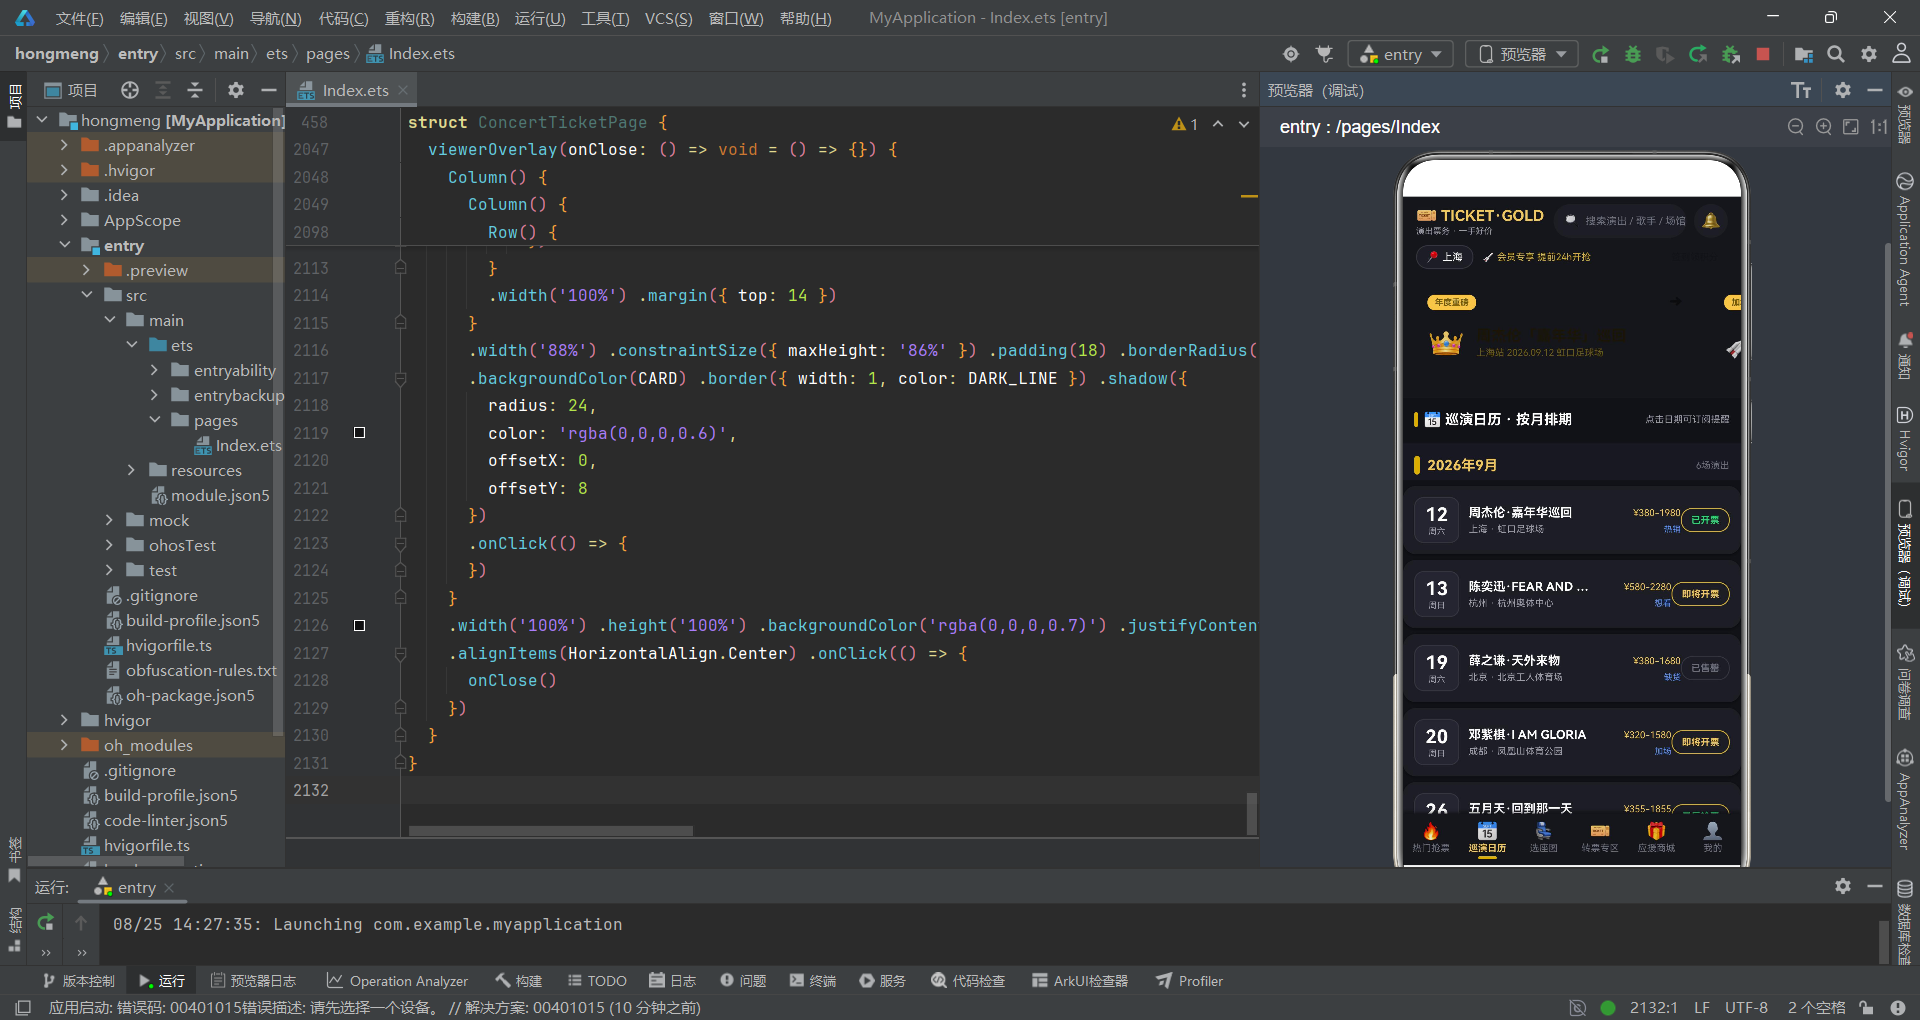Click the 上海 city selector in preview
Image resolution: width=1920 pixels, height=1020 pixels.
[x=1445, y=257]
